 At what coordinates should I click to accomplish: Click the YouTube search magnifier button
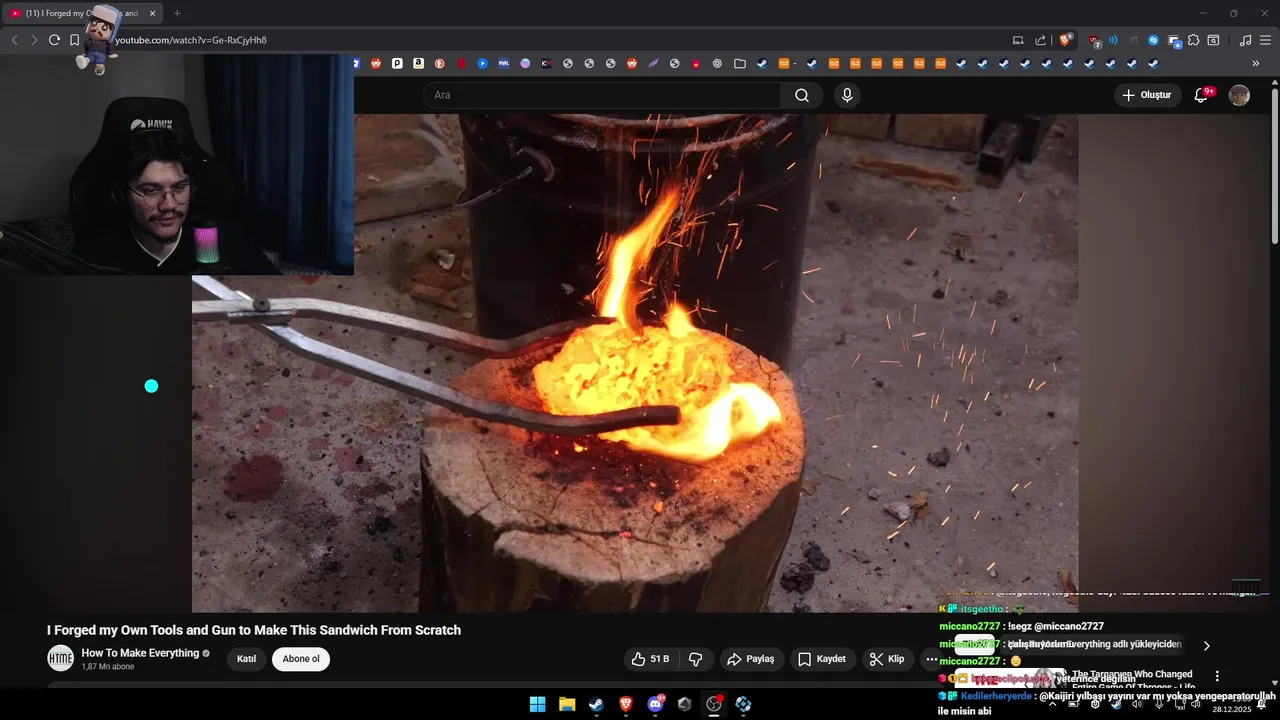point(802,95)
